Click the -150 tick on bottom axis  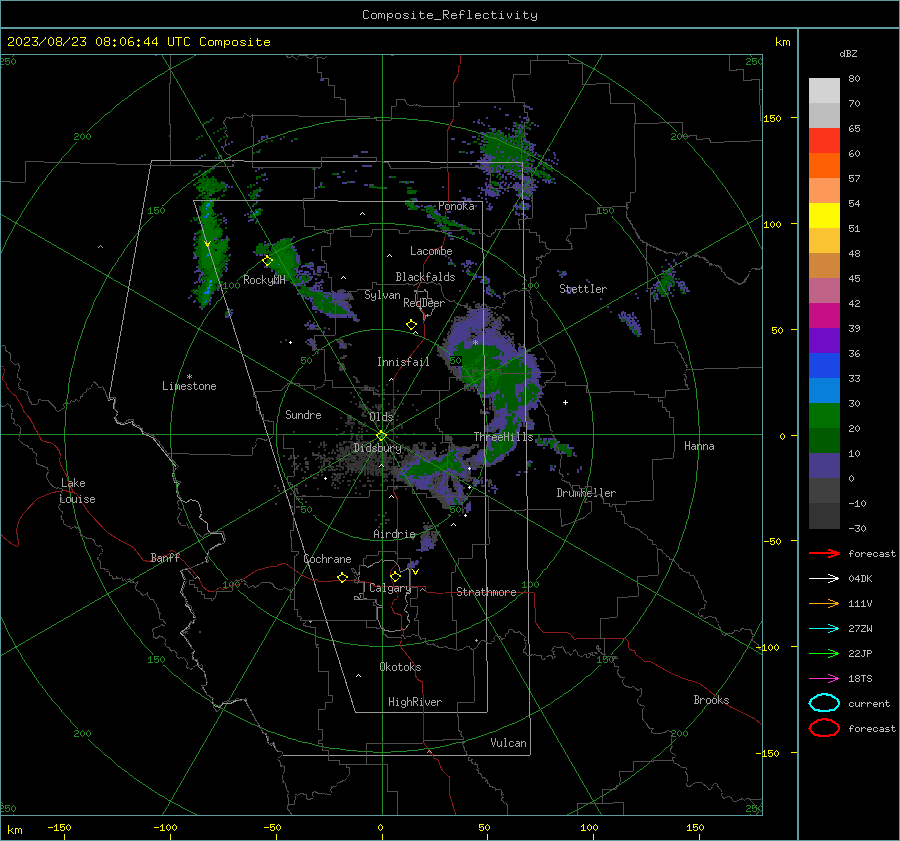pyautogui.click(x=60, y=827)
